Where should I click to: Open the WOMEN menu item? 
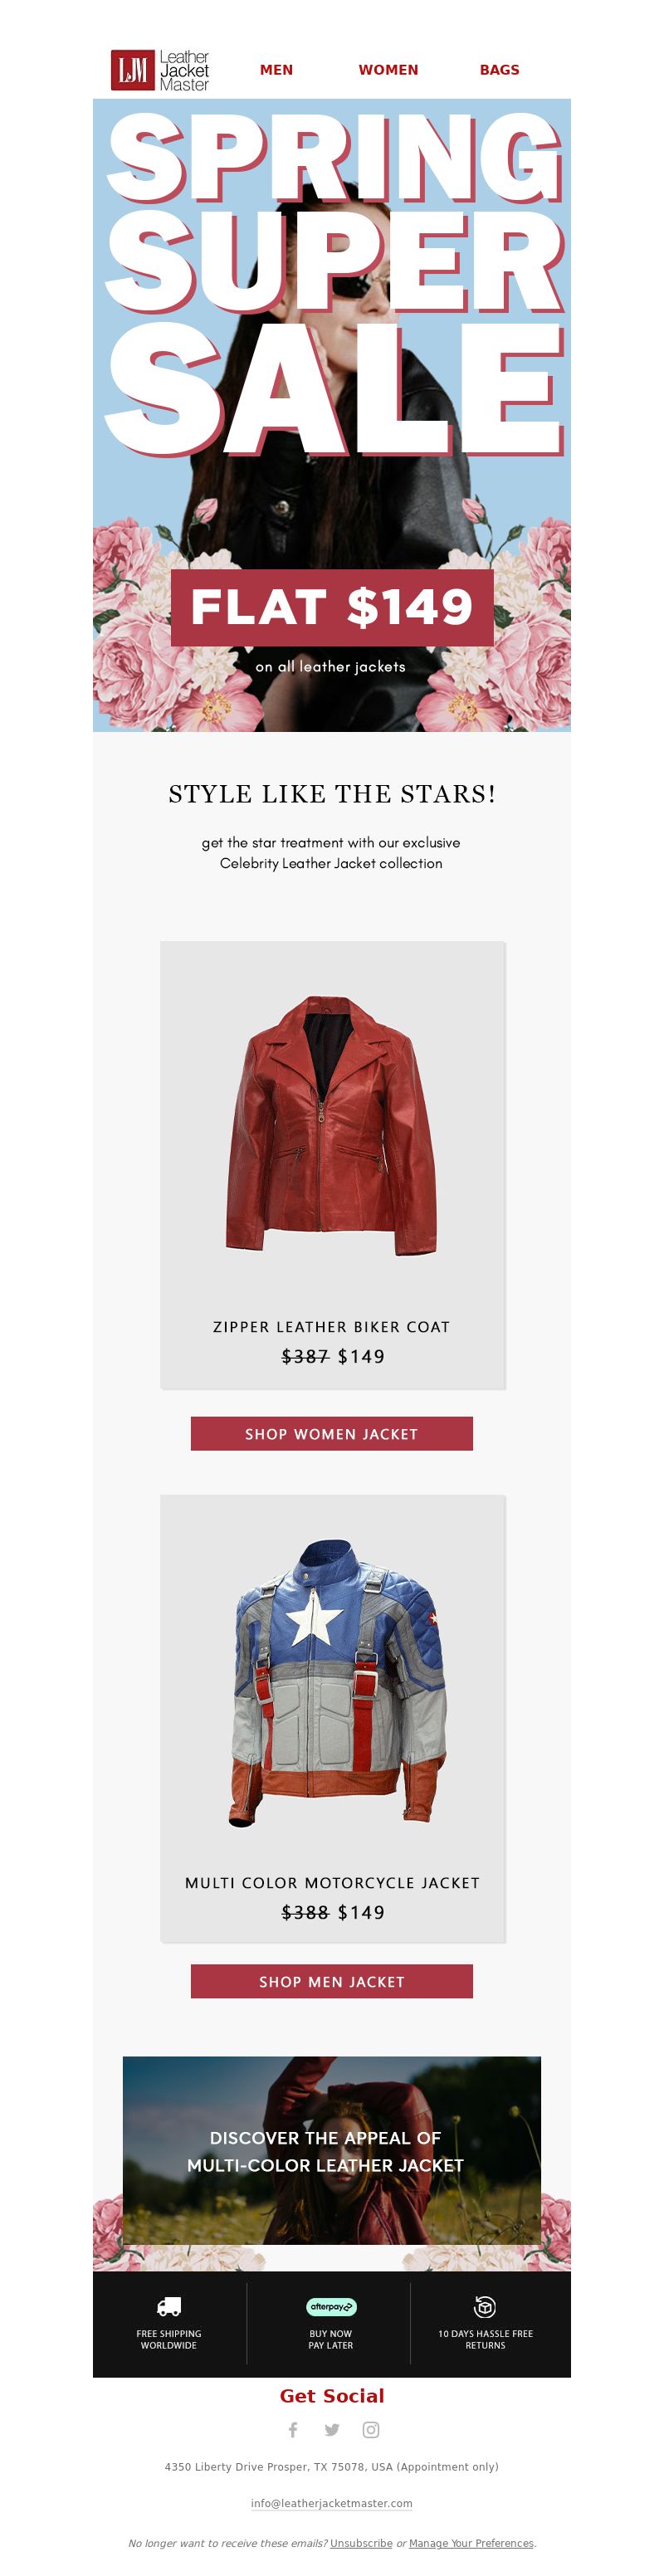388,70
